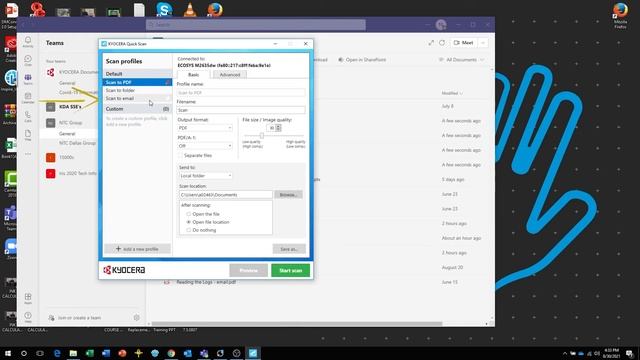This screenshot has height=360, width=640.
Task: Open File Explorer from the taskbar
Action: coord(73,353)
